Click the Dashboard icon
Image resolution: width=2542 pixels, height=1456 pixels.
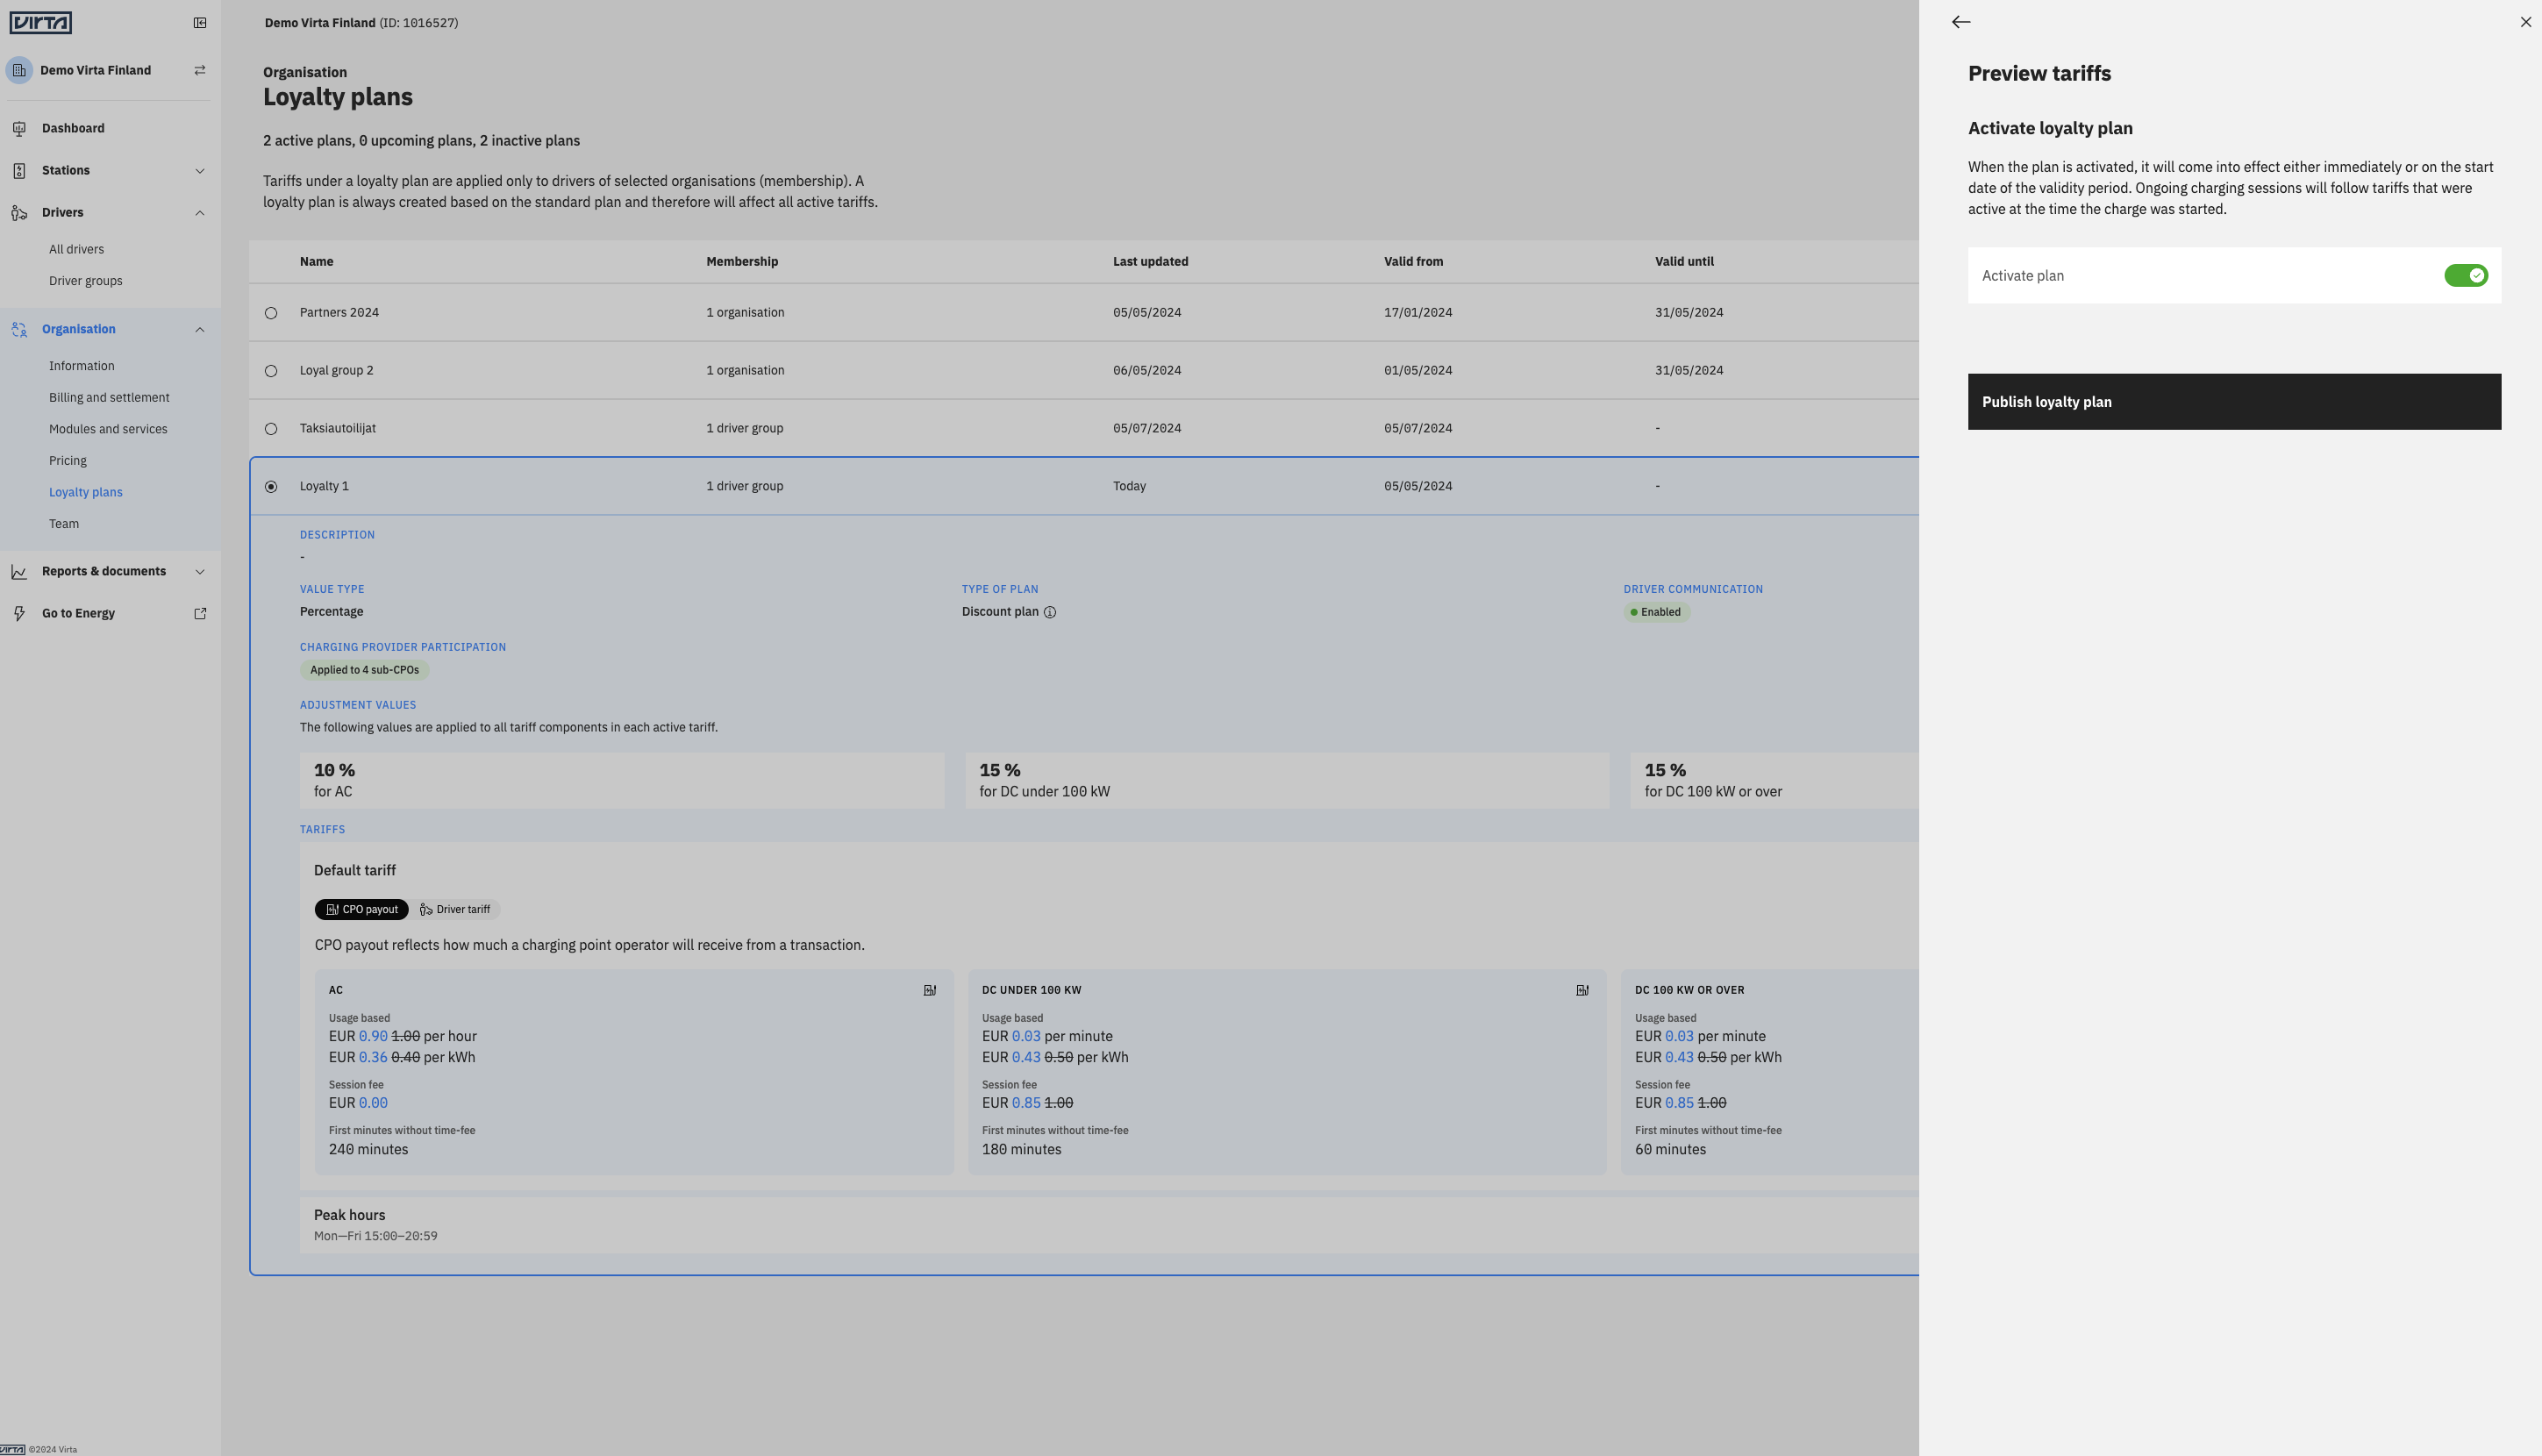click(19, 128)
